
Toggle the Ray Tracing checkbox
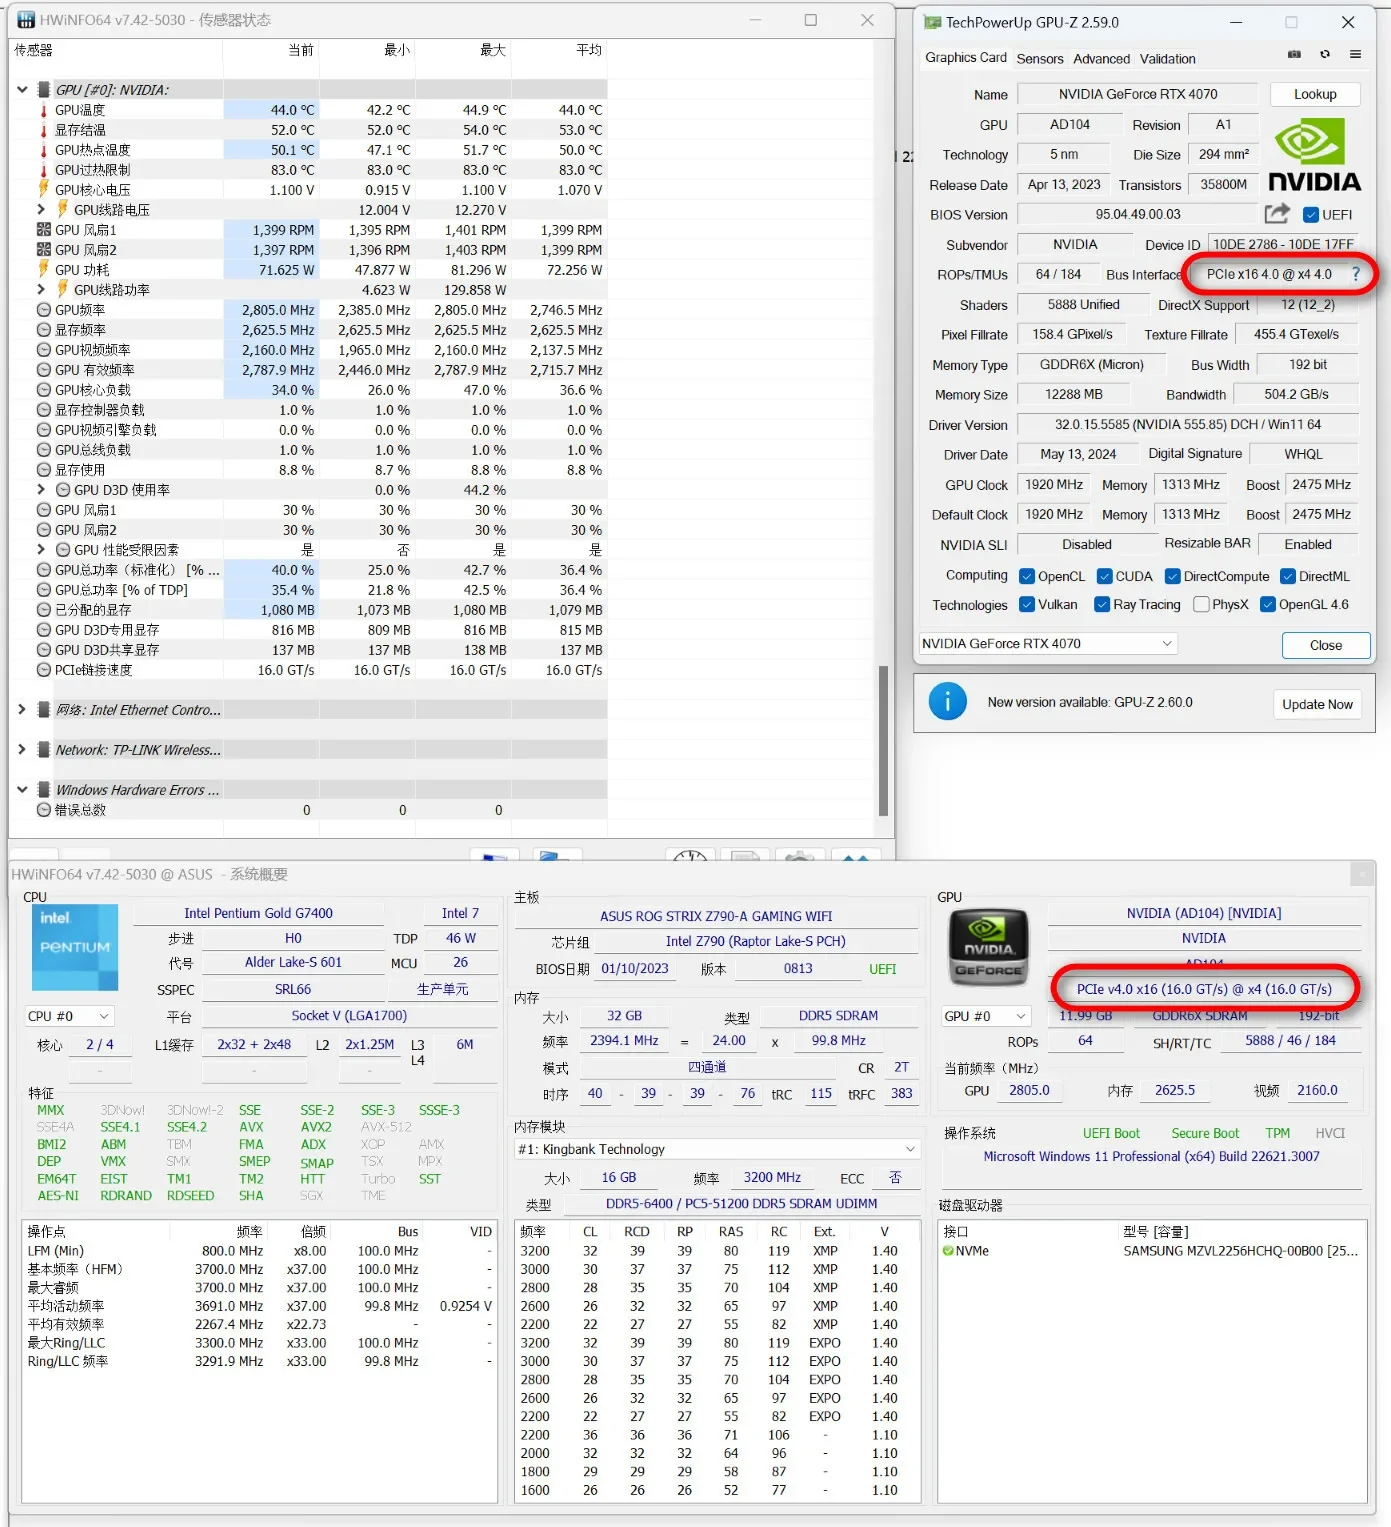pos(1102,604)
